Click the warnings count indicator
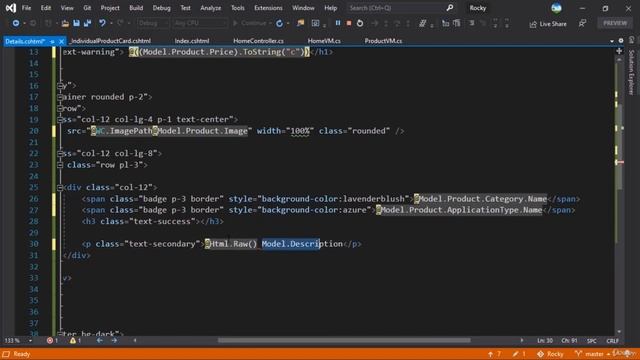 click(x=76, y=340)
